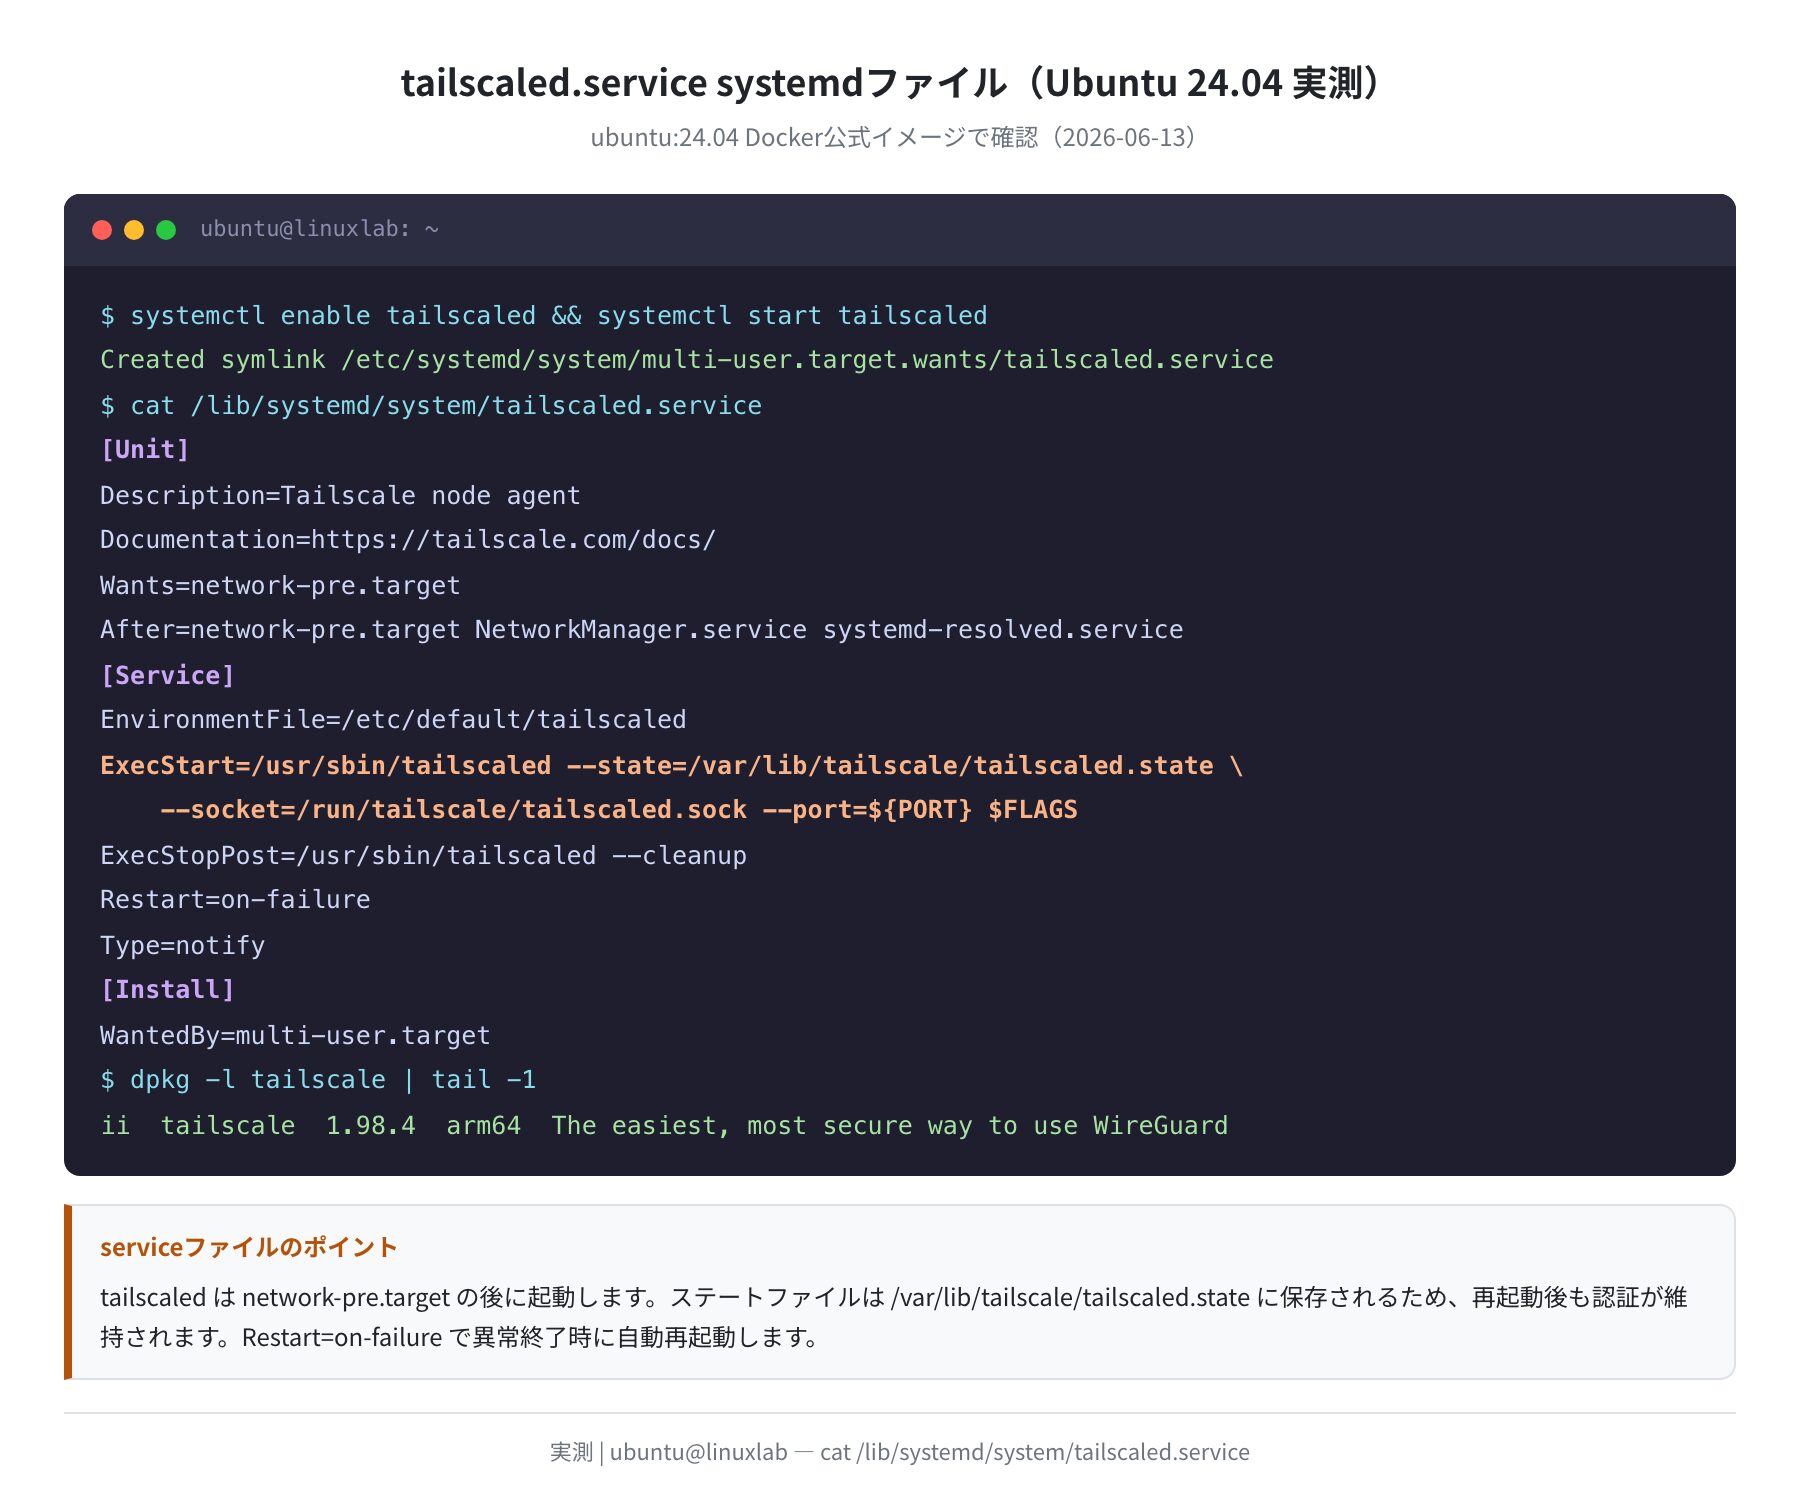
Task: Select the ubuntu@linuxlab: ~ terminal title
Action: pyautogui.click(x=319, y=229)
